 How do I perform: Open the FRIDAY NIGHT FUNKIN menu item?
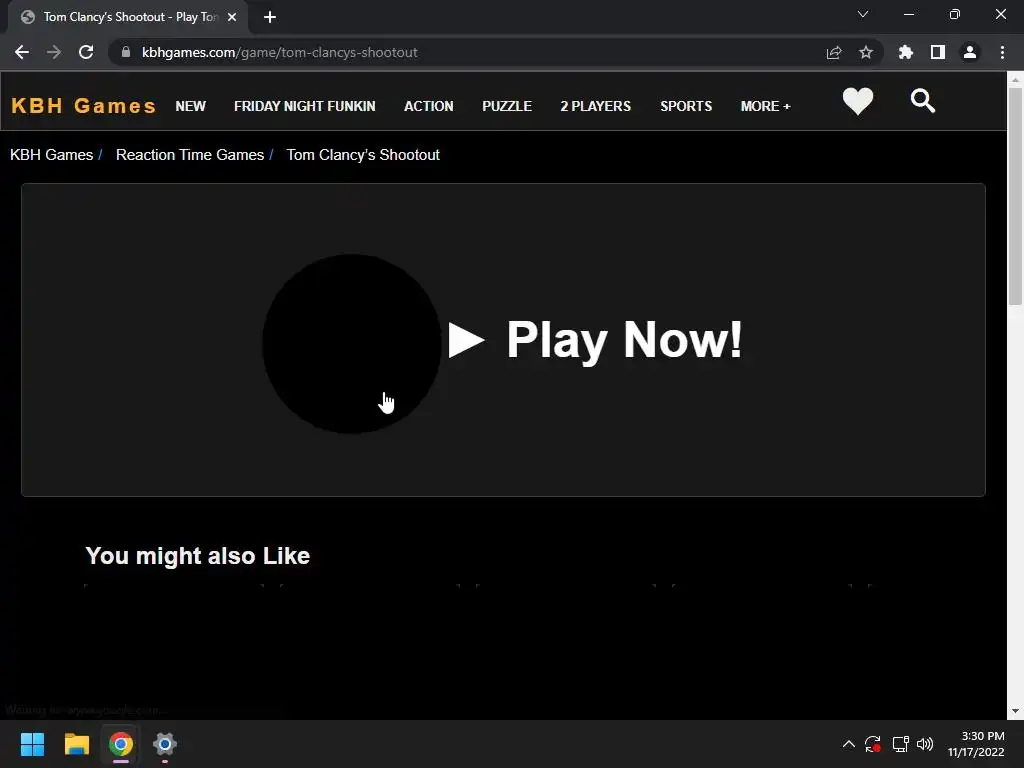coord(304,106)
